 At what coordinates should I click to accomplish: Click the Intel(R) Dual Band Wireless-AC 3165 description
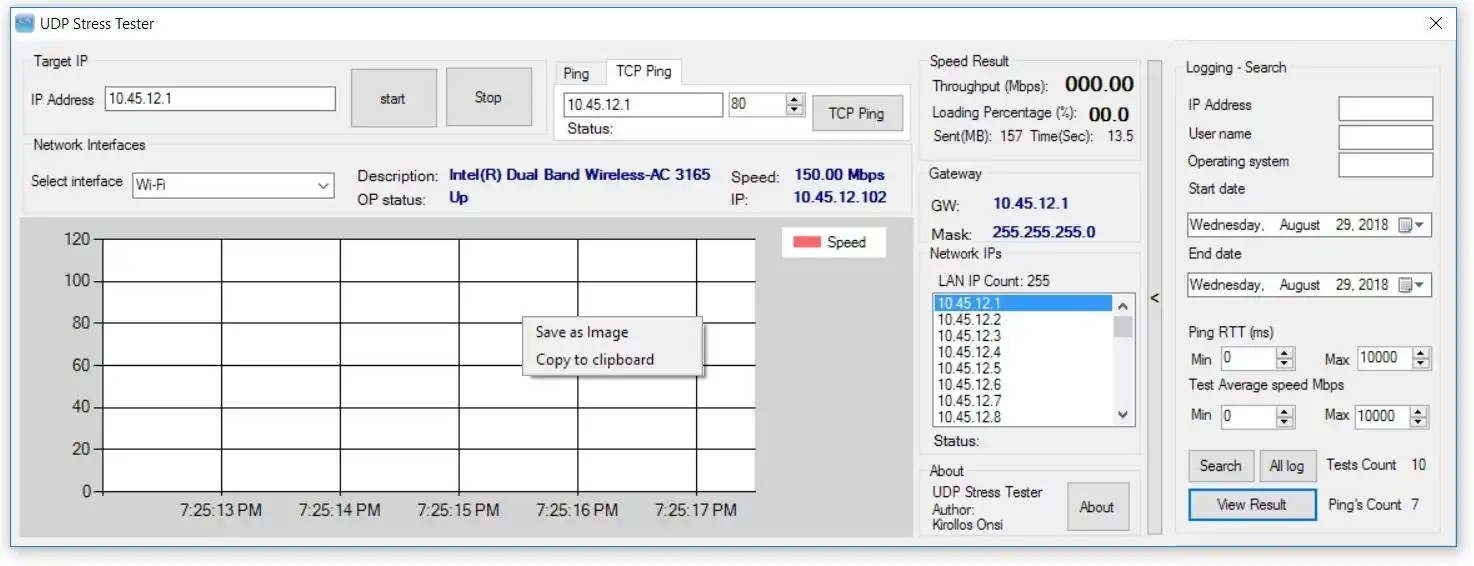(580, 174)
